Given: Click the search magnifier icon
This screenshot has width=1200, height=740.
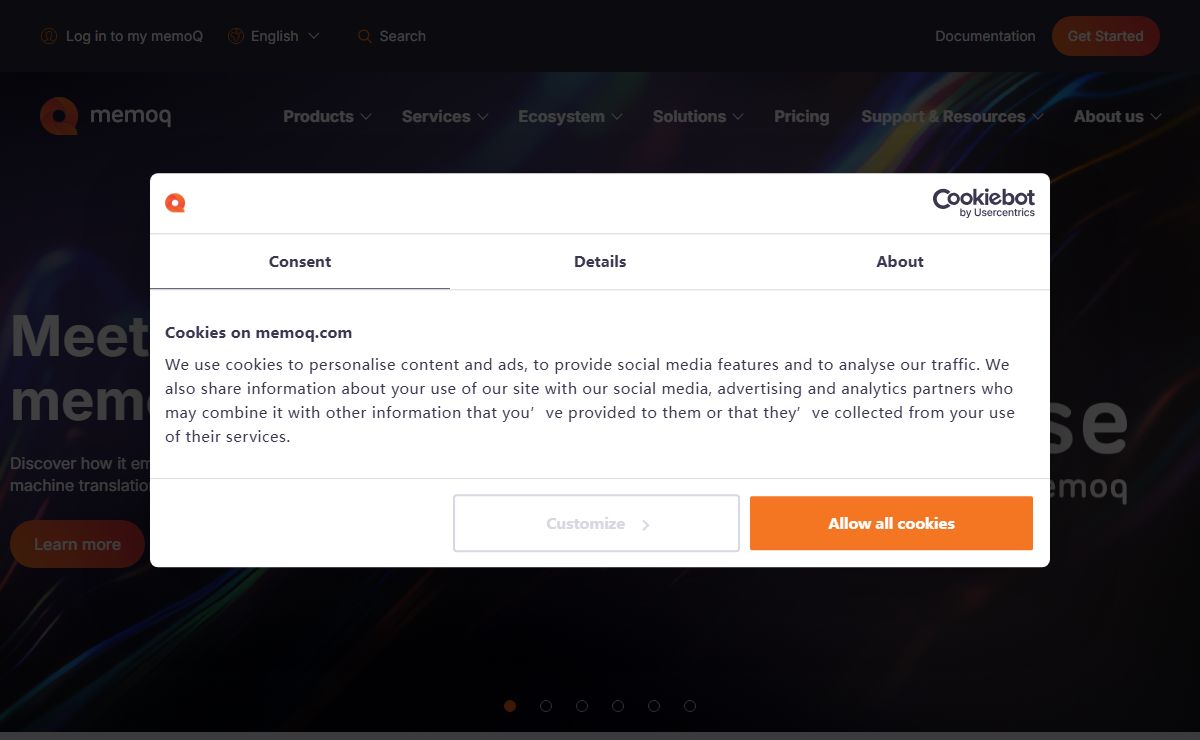Looking at the screenshot, I should tap(365, 36).
